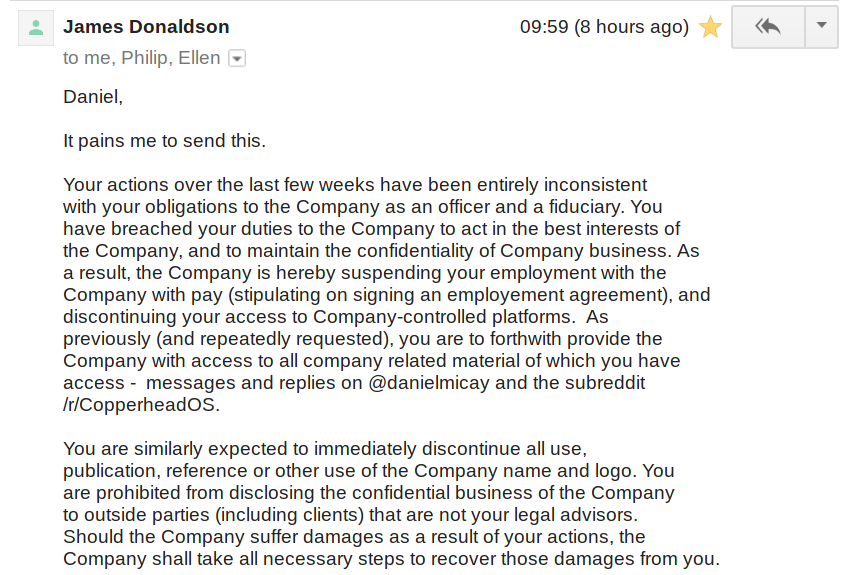Click the word "to" in the recipient line
Image resolution: width=844 pixels, height=575 pixels.
coord(71,58)
